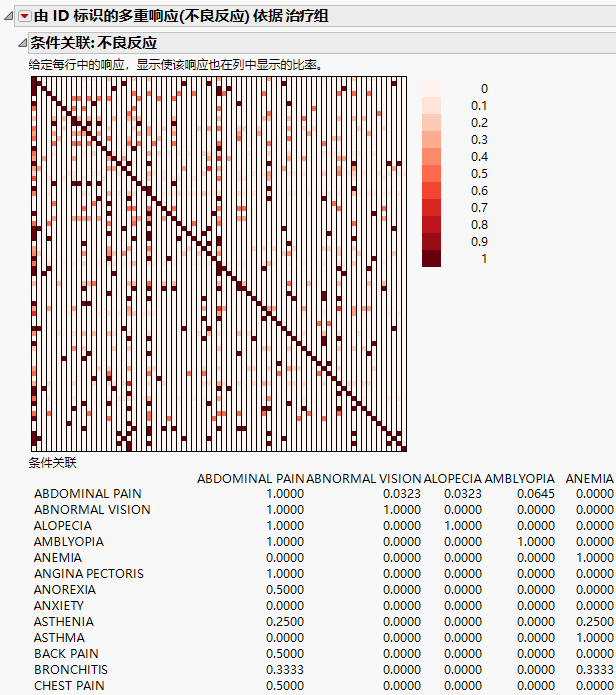Image resolution: width=616 pixels, height=695 pixels.
Task: Collapse the top report outline triangle
Action: click(8, 16)
